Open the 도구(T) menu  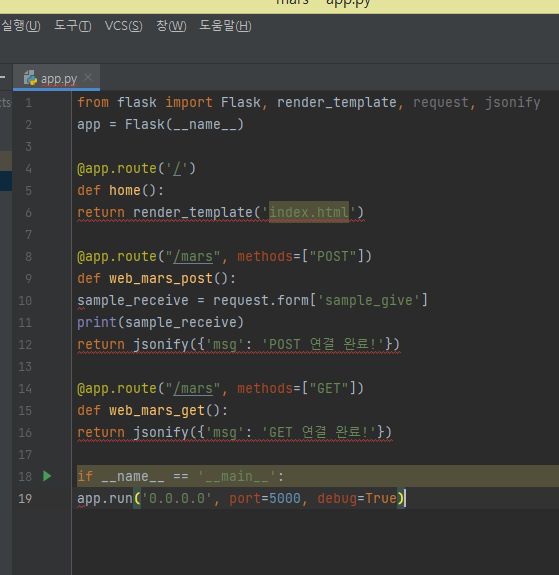pos(73,26)
